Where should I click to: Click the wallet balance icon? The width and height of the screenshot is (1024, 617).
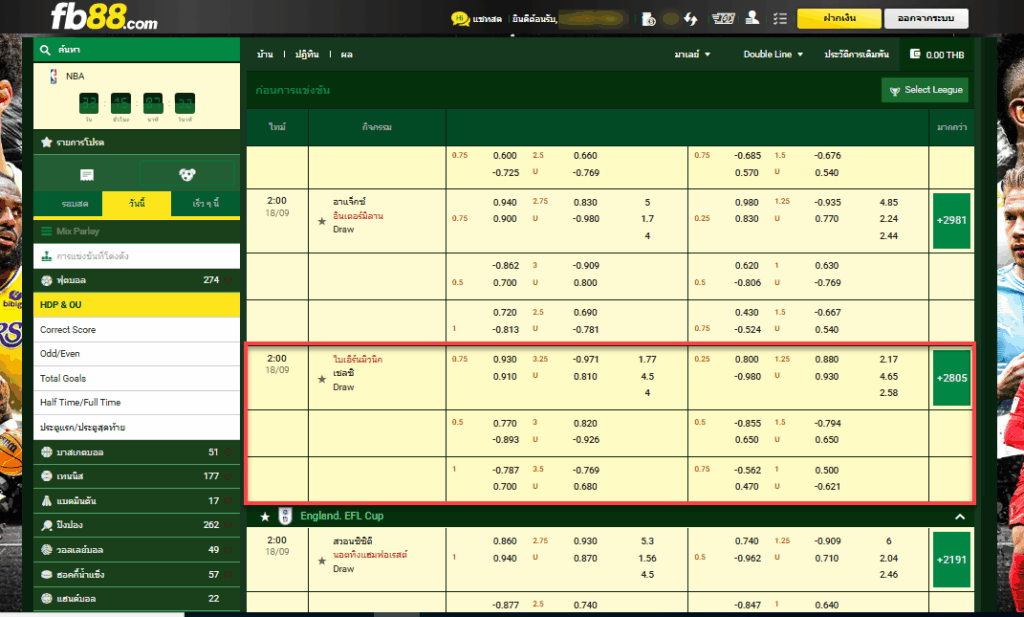915,54
